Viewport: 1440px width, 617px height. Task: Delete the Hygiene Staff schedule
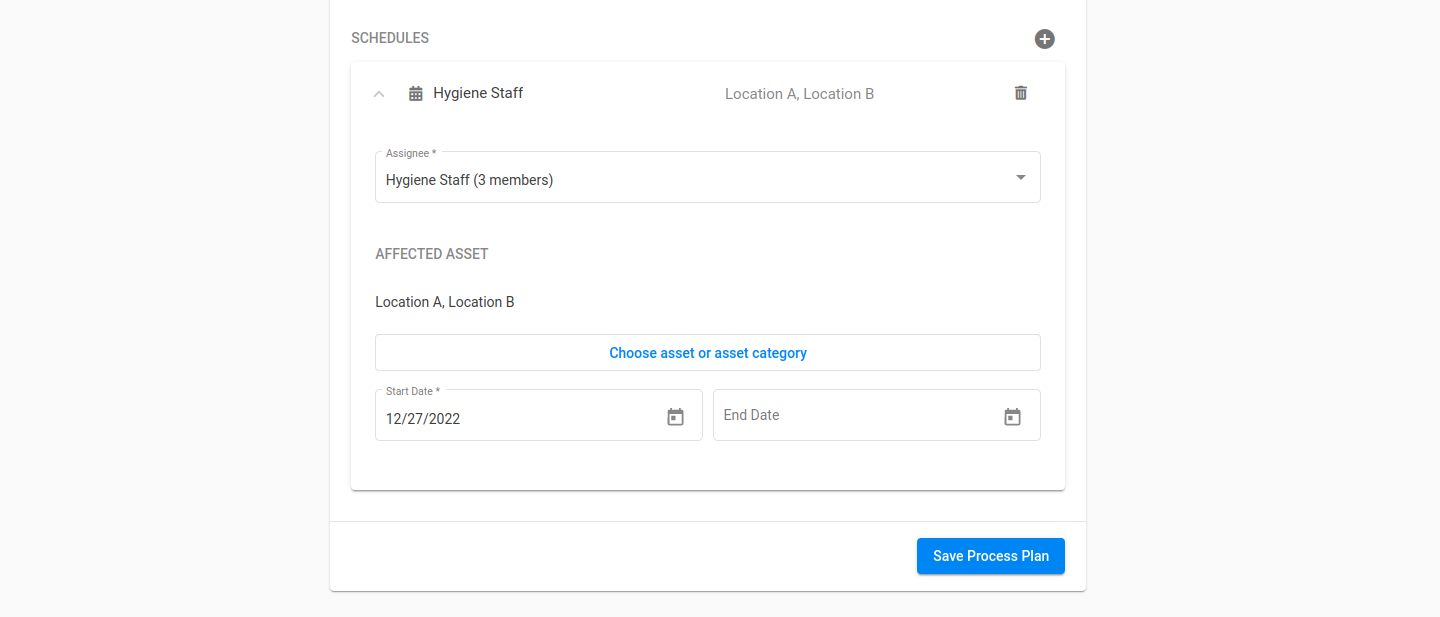[x=1020, y=93]
